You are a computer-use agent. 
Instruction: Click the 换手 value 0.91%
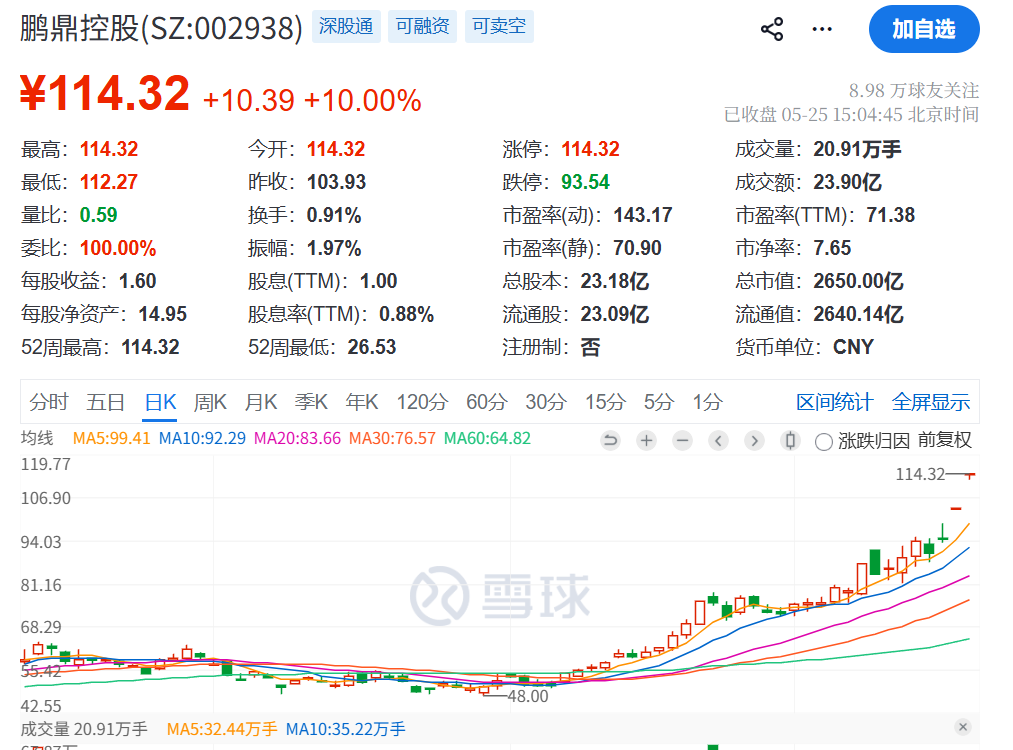[x=333, y=215]
